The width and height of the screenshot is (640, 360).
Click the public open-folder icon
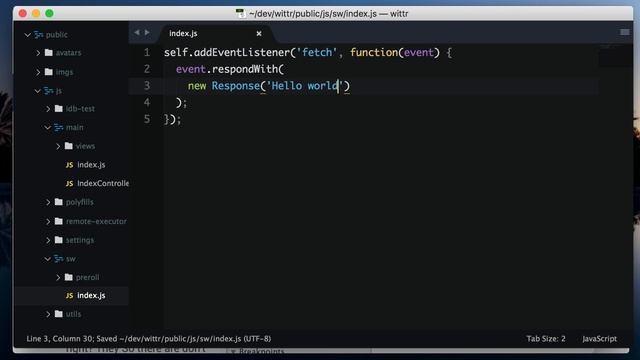39,35
